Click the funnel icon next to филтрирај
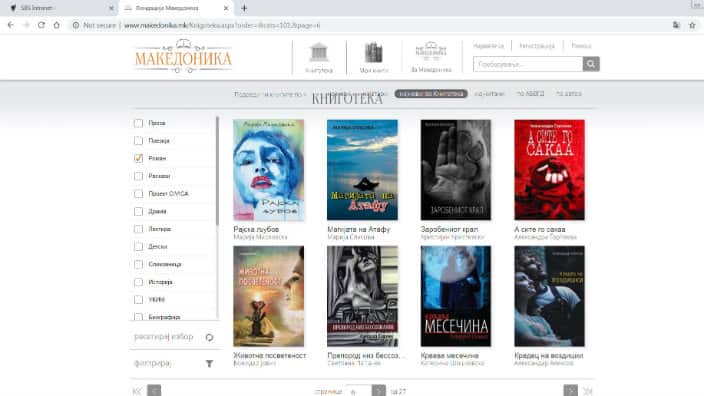 coord(209,364)
